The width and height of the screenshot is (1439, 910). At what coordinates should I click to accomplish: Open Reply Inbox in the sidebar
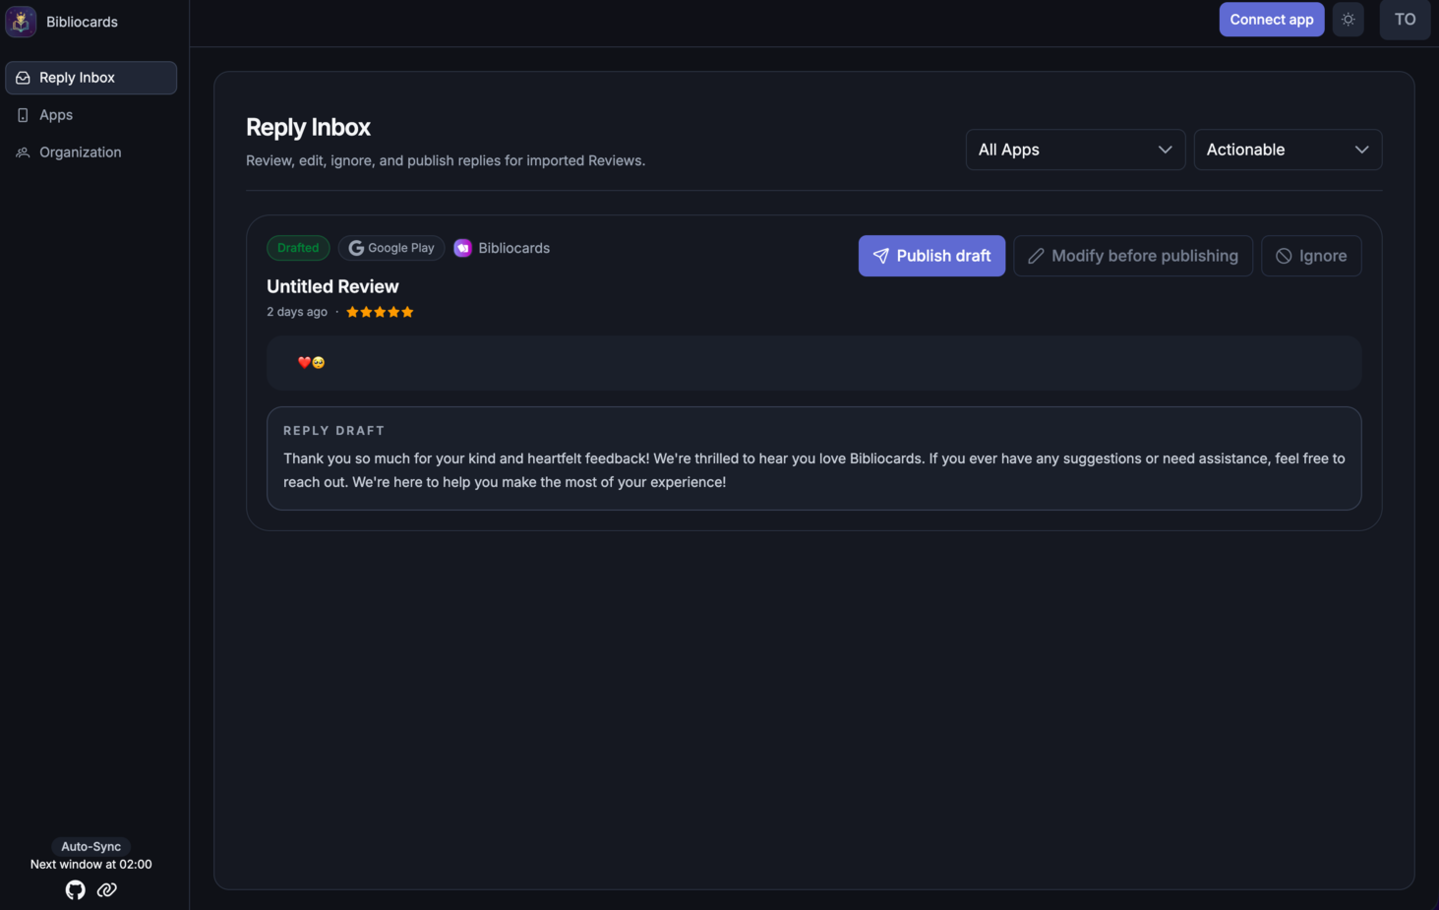pyautogui.click(x=91, y=78)
